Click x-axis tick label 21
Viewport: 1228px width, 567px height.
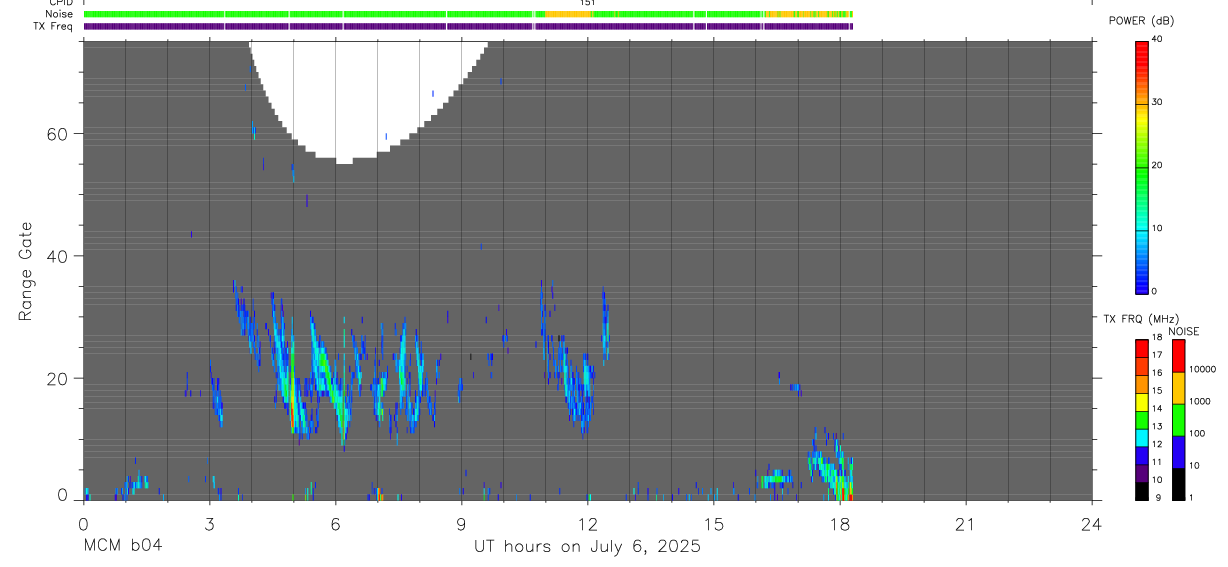pyautogui.click(x=965, y=524)
